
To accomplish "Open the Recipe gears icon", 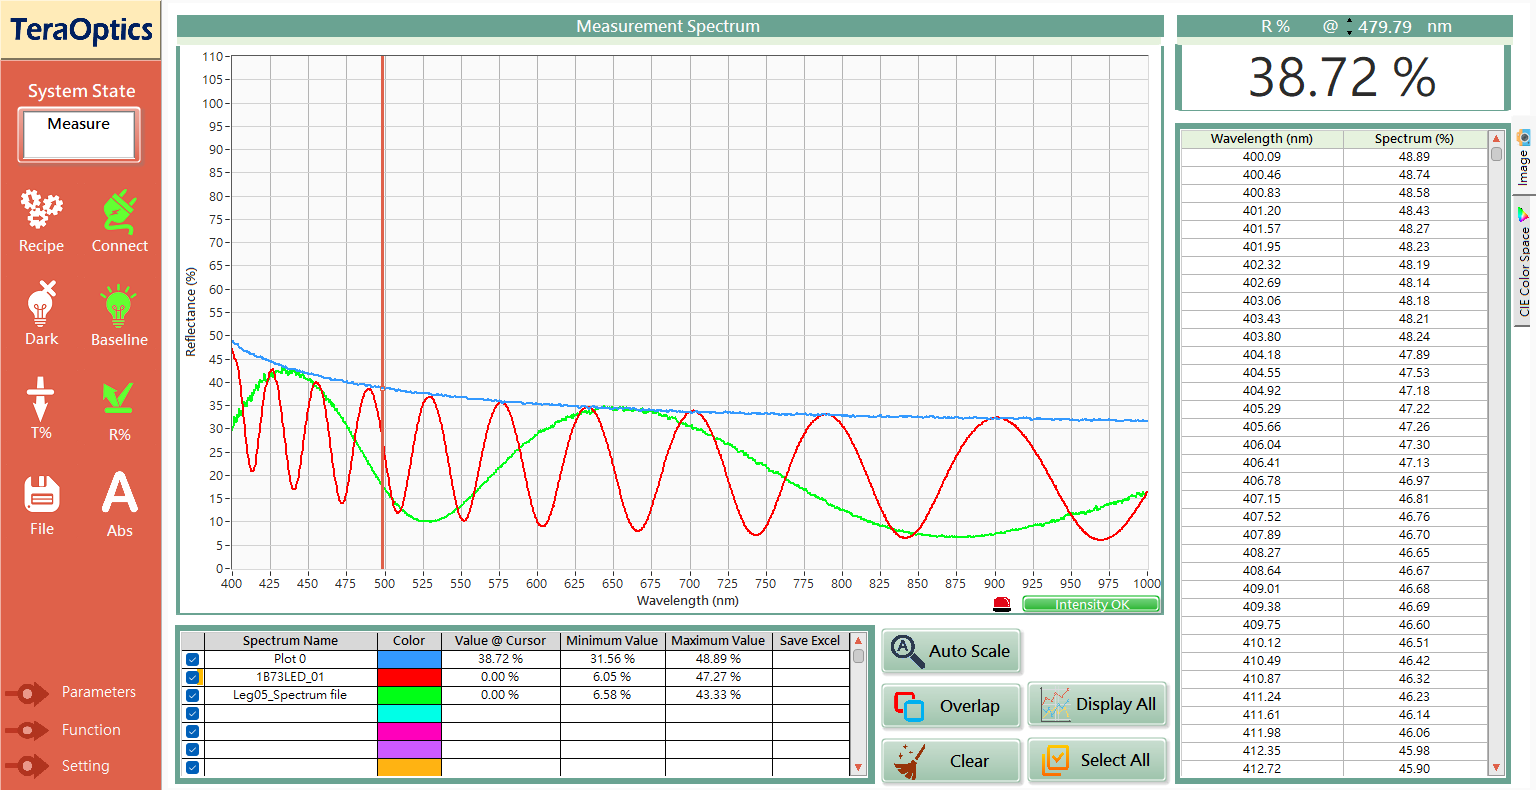I will coord(41,210).
